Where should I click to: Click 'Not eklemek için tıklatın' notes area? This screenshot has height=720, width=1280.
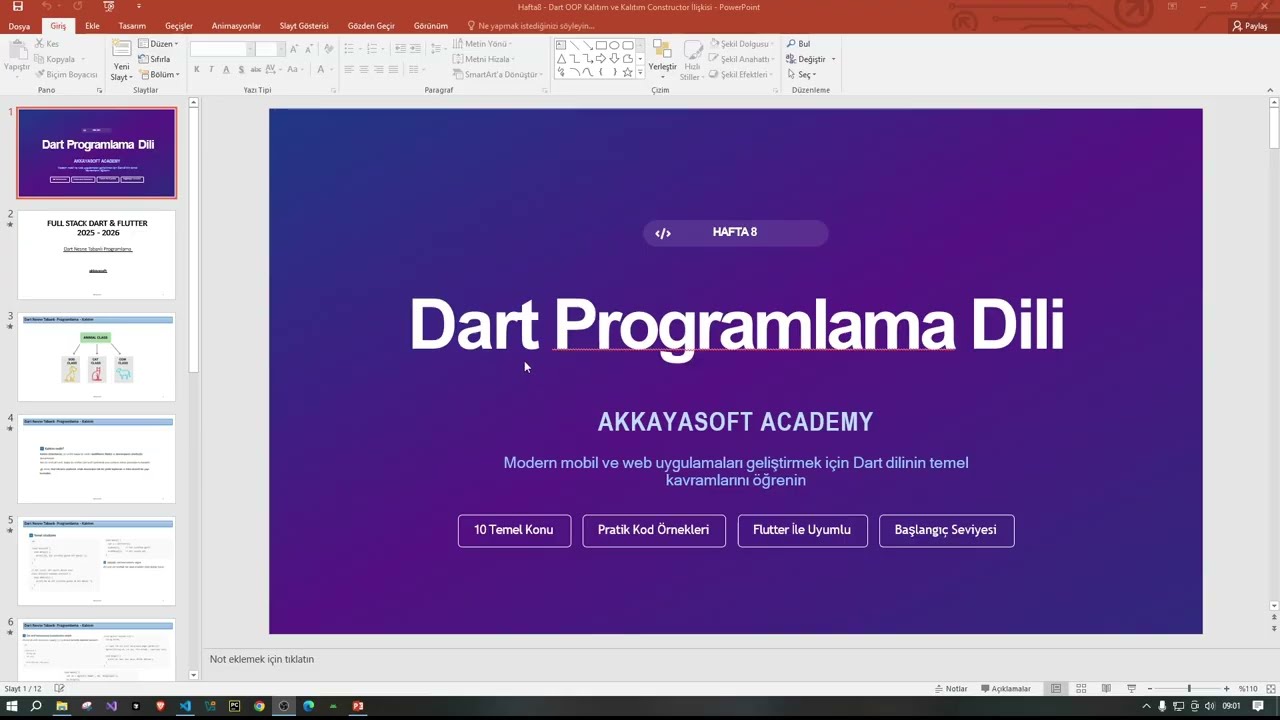pyautogui.click(x=262, y=659)
